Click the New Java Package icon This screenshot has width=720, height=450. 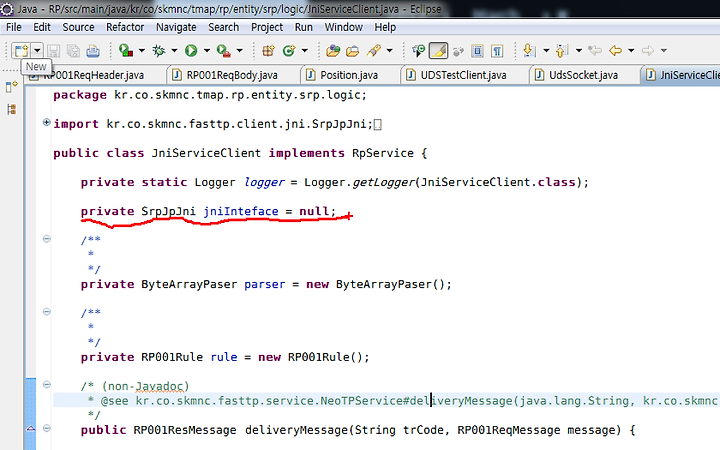point(268,51)
